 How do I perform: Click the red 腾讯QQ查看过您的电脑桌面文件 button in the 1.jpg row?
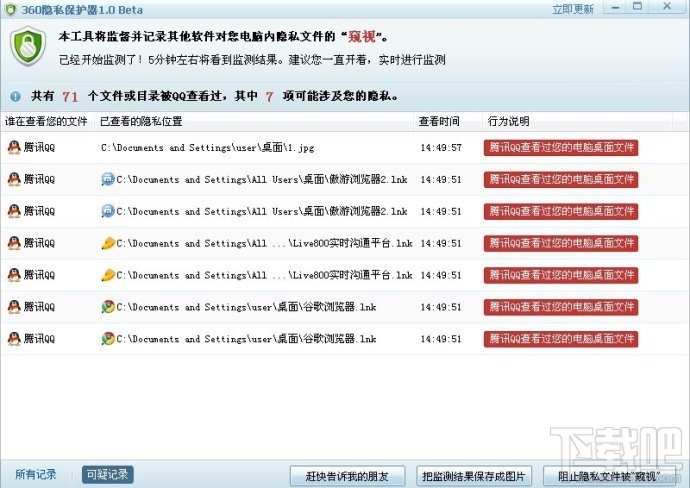[561, 147]
